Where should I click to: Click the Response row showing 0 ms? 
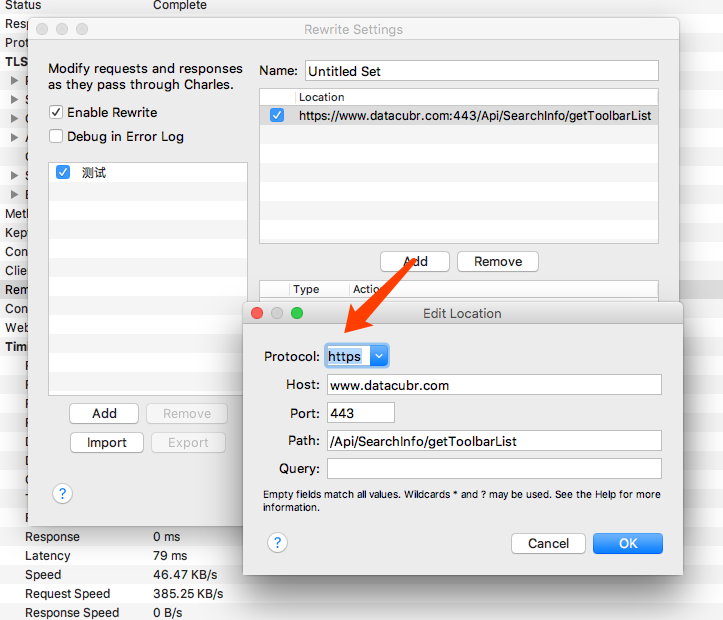tap(120, 537)
